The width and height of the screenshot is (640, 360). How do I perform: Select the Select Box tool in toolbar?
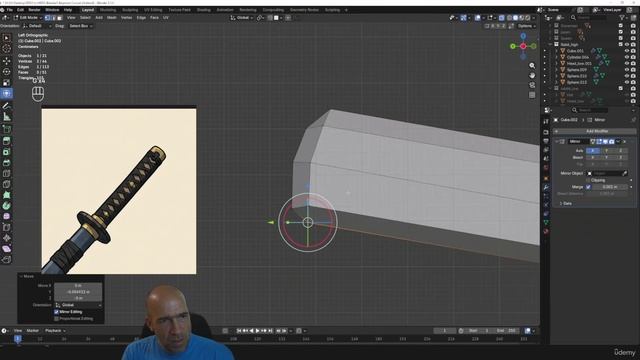coord(7,38)
